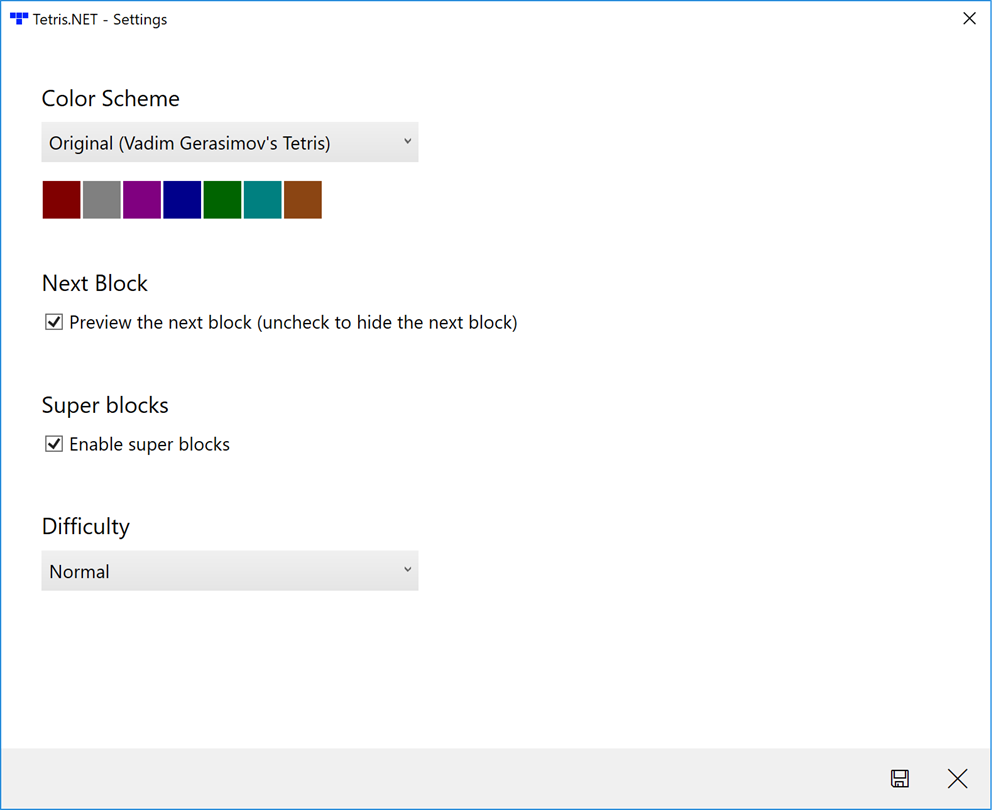Click the save settings floppy disk icon

pyautogui.click(x=899, y=779)
